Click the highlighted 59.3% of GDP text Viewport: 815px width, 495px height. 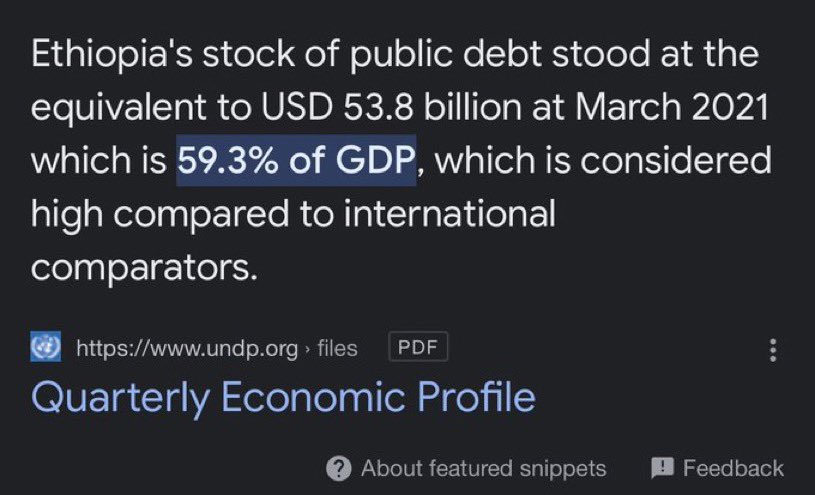click(x=297, y=160)
